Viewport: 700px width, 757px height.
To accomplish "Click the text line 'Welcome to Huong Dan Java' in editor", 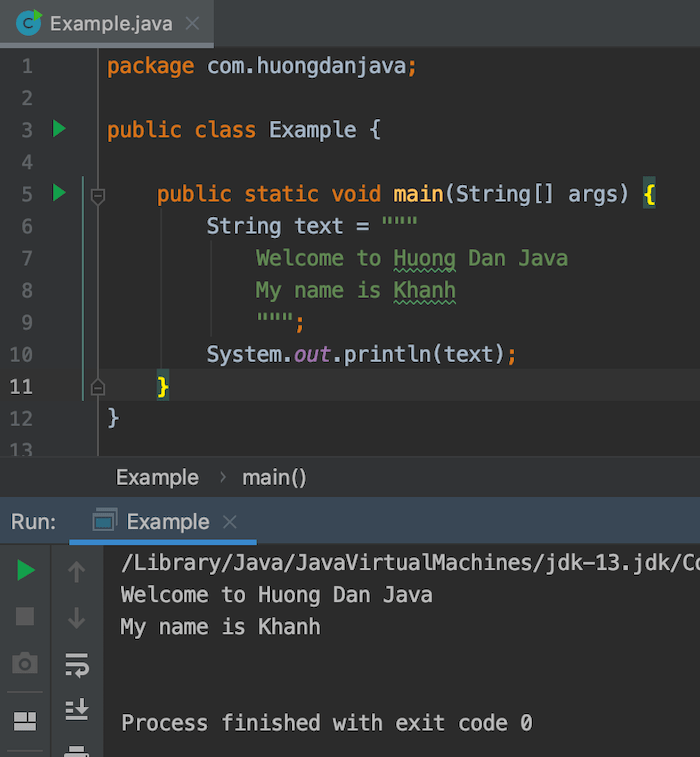I will pyautogui.click(x=412, y=258).
